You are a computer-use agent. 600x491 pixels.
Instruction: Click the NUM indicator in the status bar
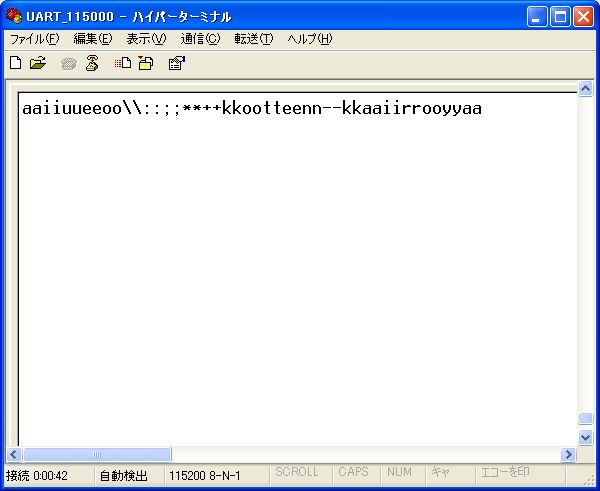(399, 472)
